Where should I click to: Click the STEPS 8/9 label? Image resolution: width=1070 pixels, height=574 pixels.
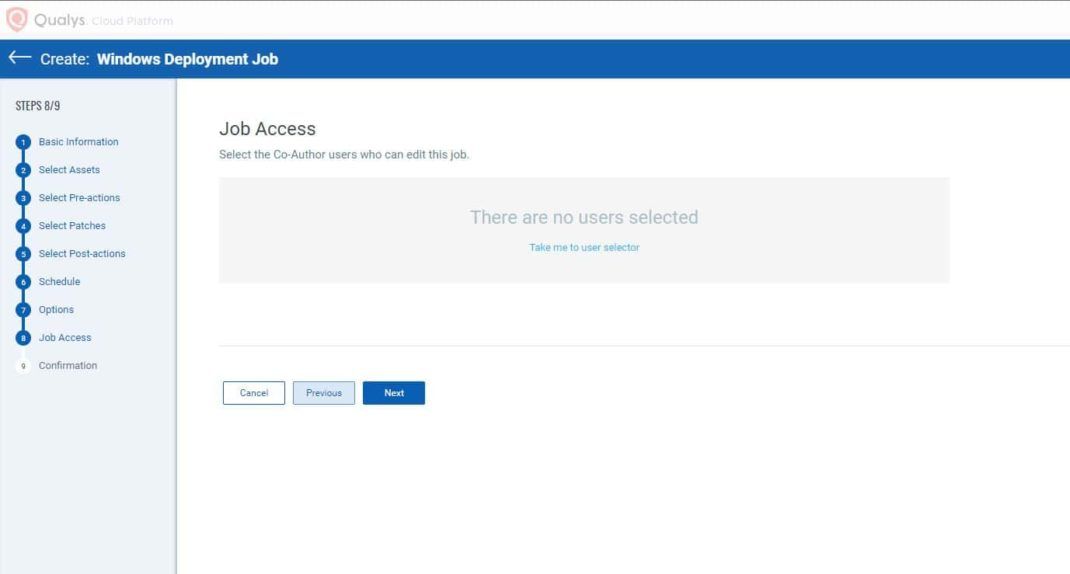coord(38,106)
